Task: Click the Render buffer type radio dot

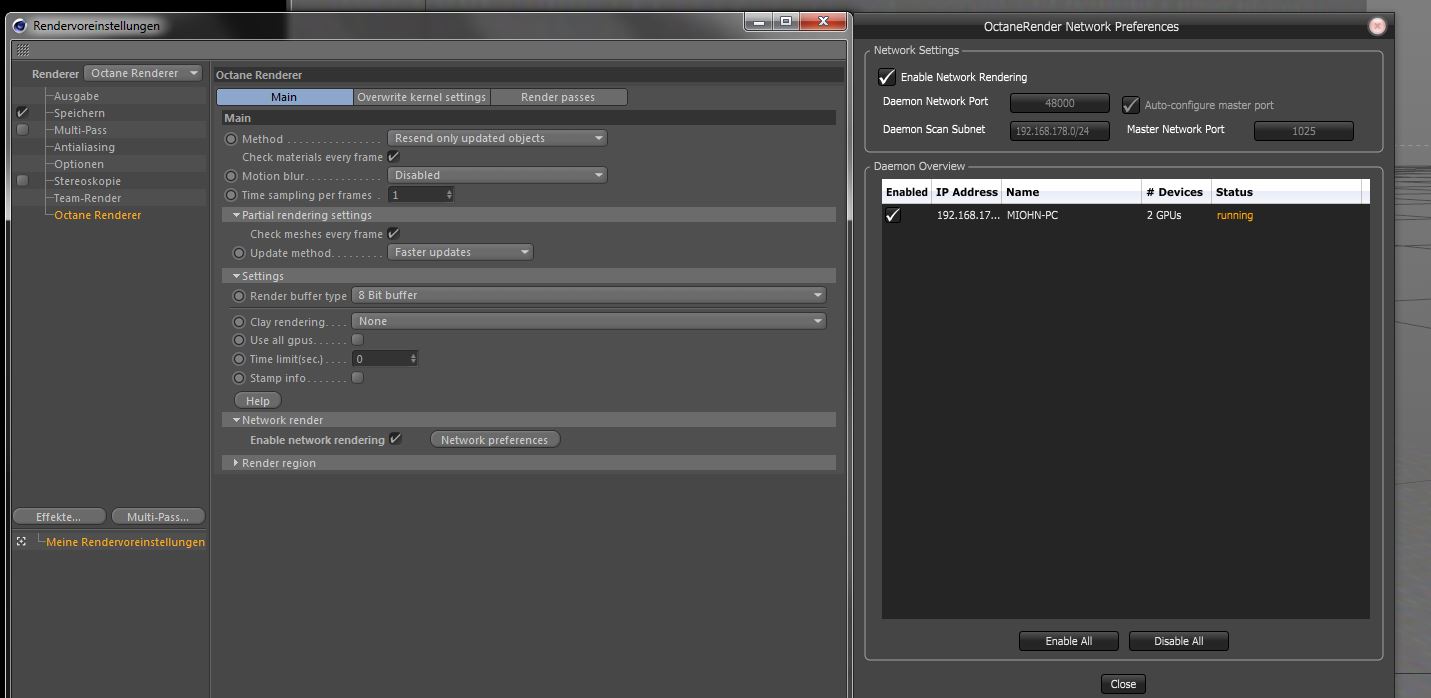Action: click(x=239, y=296)
